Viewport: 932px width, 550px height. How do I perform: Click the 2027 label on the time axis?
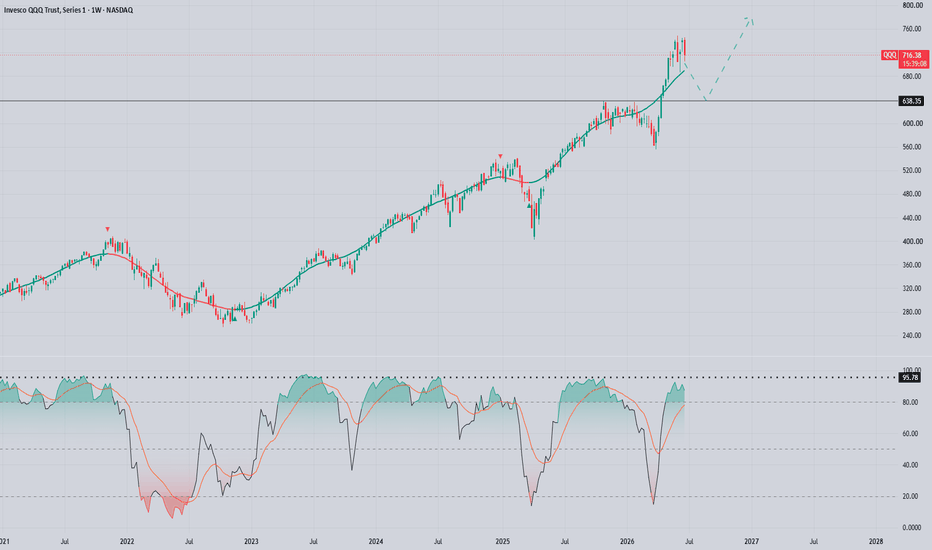[x=751, y=542]
